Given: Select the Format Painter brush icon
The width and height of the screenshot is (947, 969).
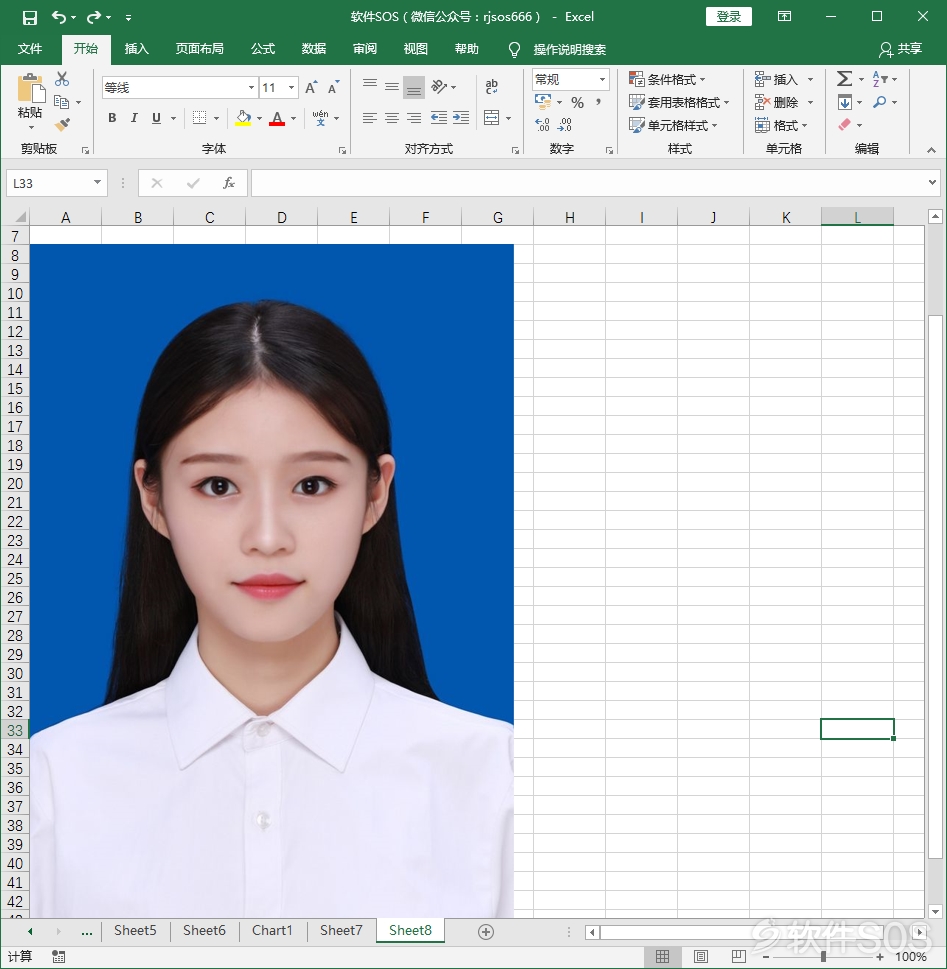Looking at the screenshot, I should click(62, 124).
